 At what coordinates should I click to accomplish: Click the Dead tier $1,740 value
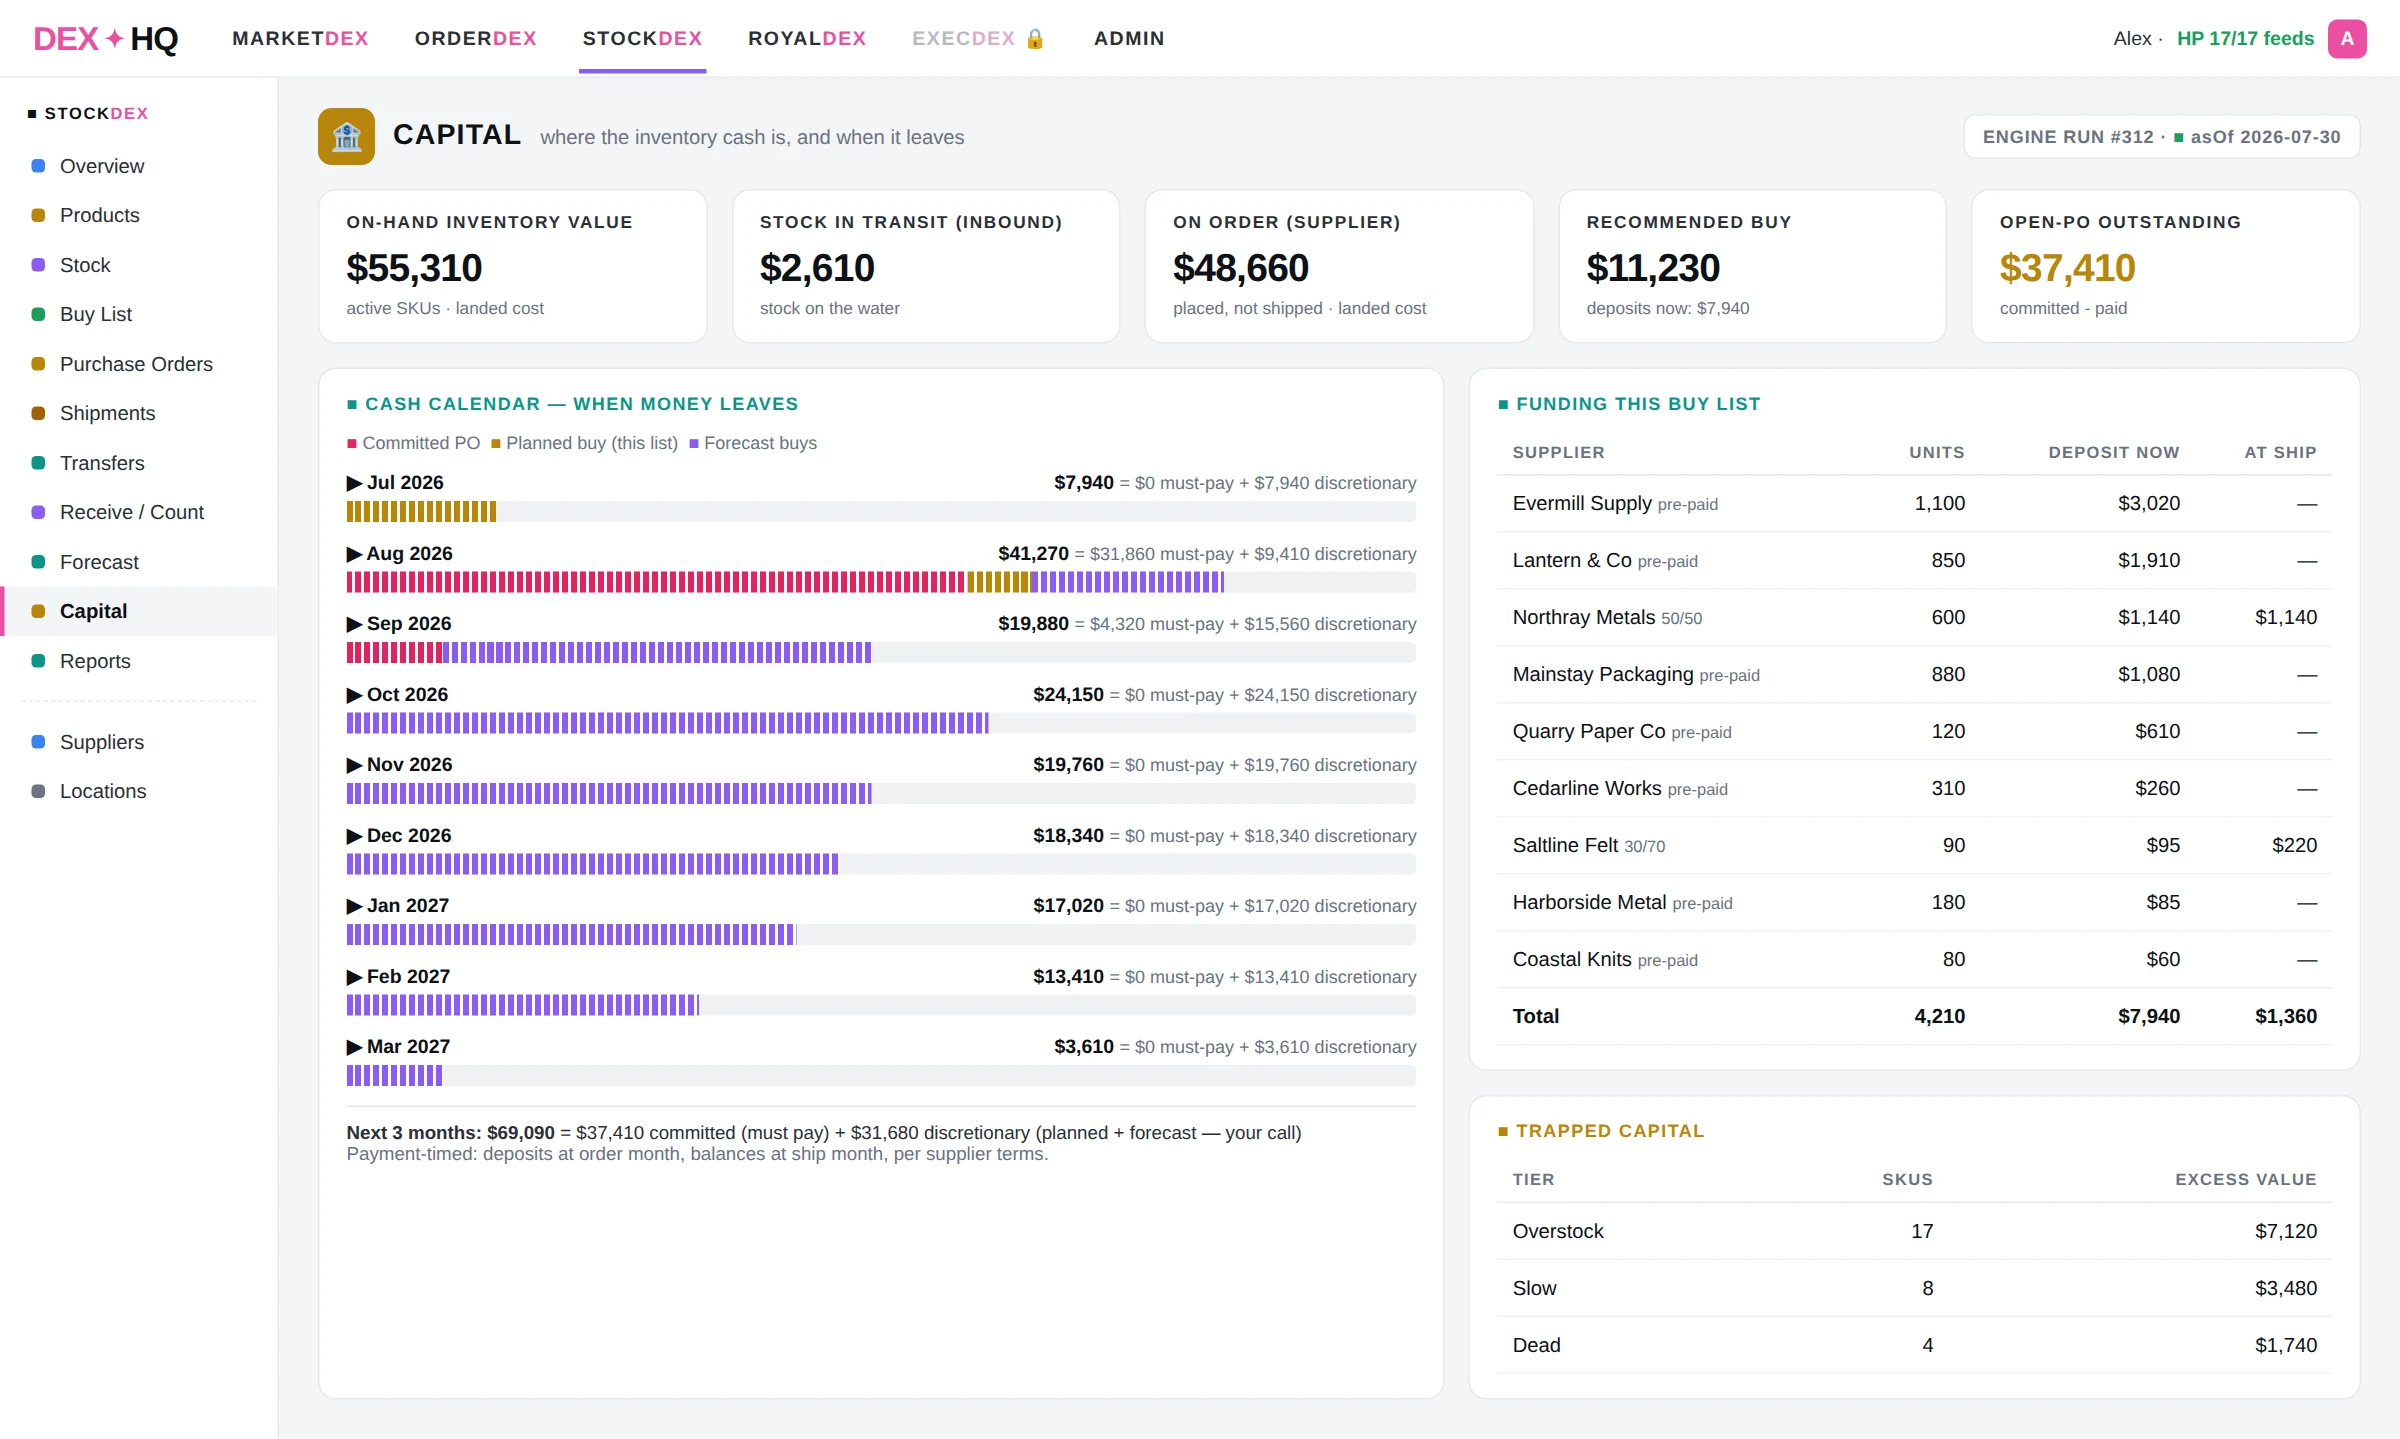2285,1346
